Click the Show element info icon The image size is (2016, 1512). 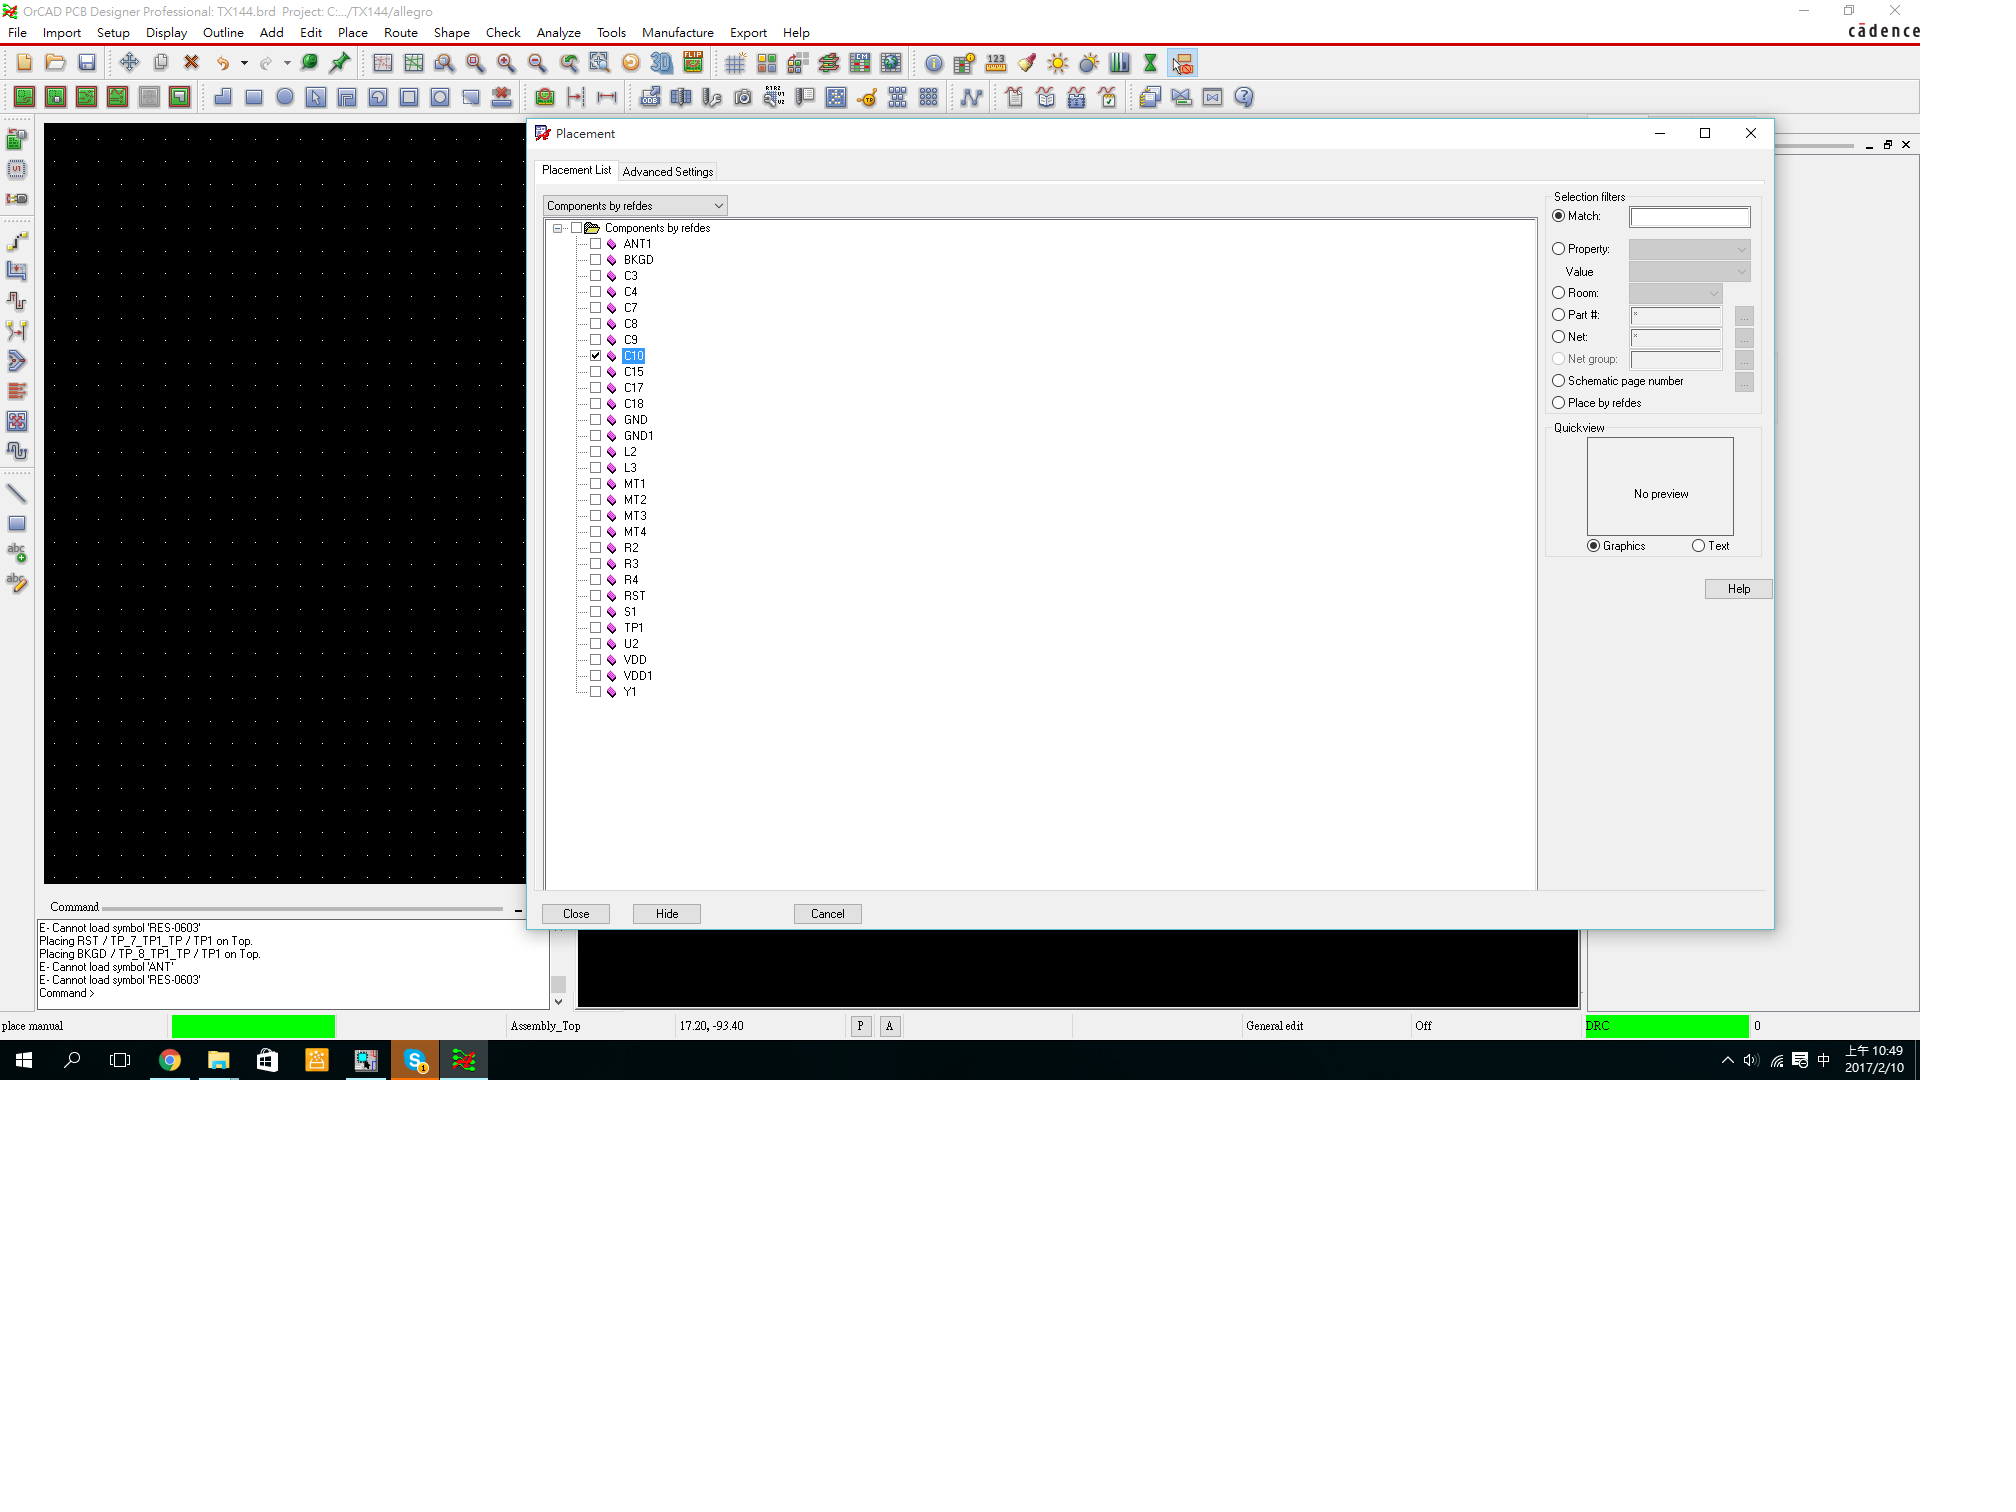tap(933, 63)
